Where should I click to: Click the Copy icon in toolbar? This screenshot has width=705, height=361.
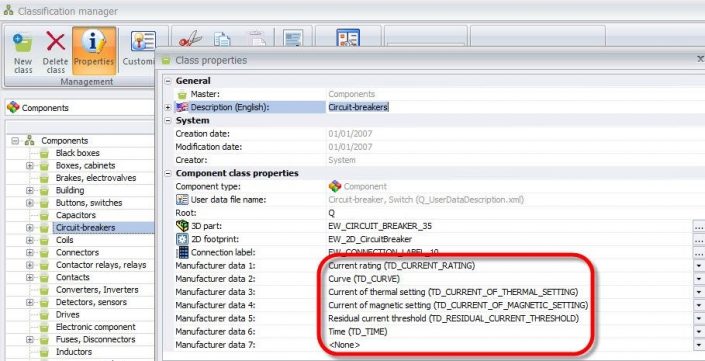point(222,40)
